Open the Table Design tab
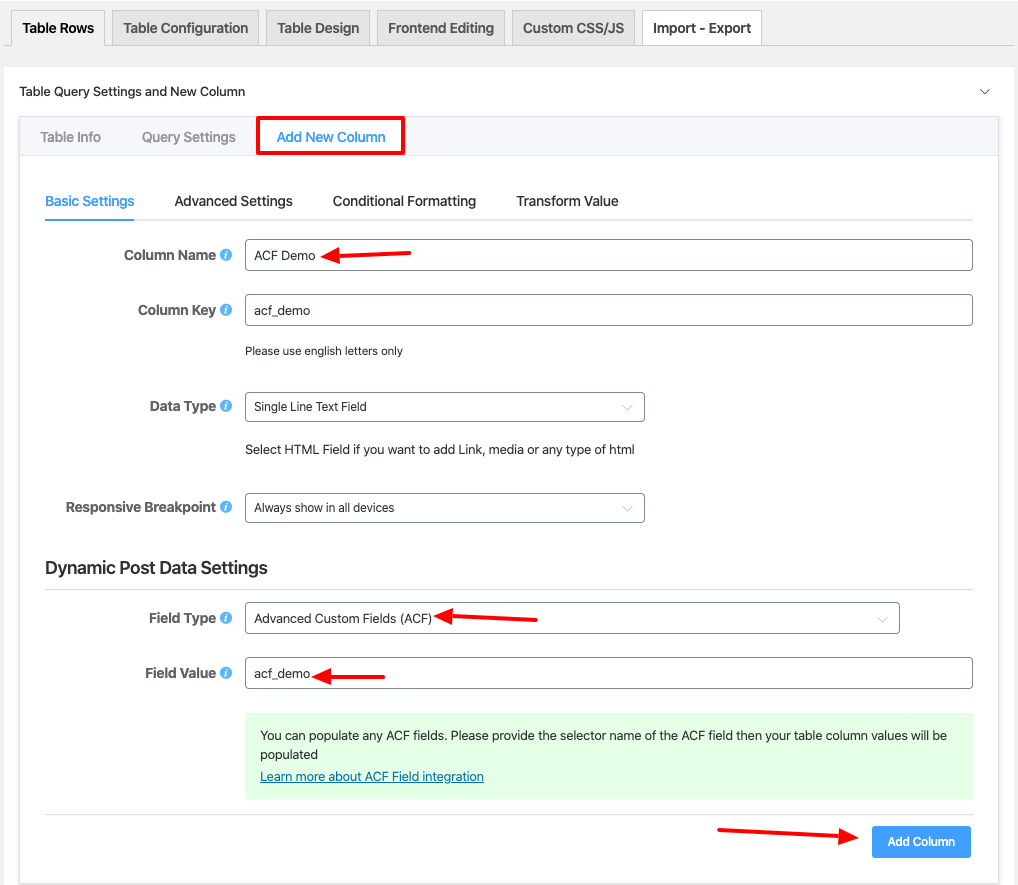Viewport: 1018px width, 885px height. coord(318,28)
